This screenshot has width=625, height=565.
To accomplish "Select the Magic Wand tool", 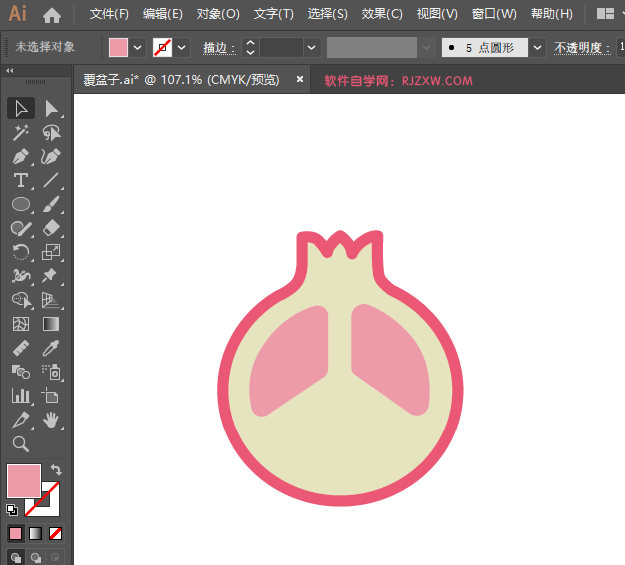I will 21,133.
